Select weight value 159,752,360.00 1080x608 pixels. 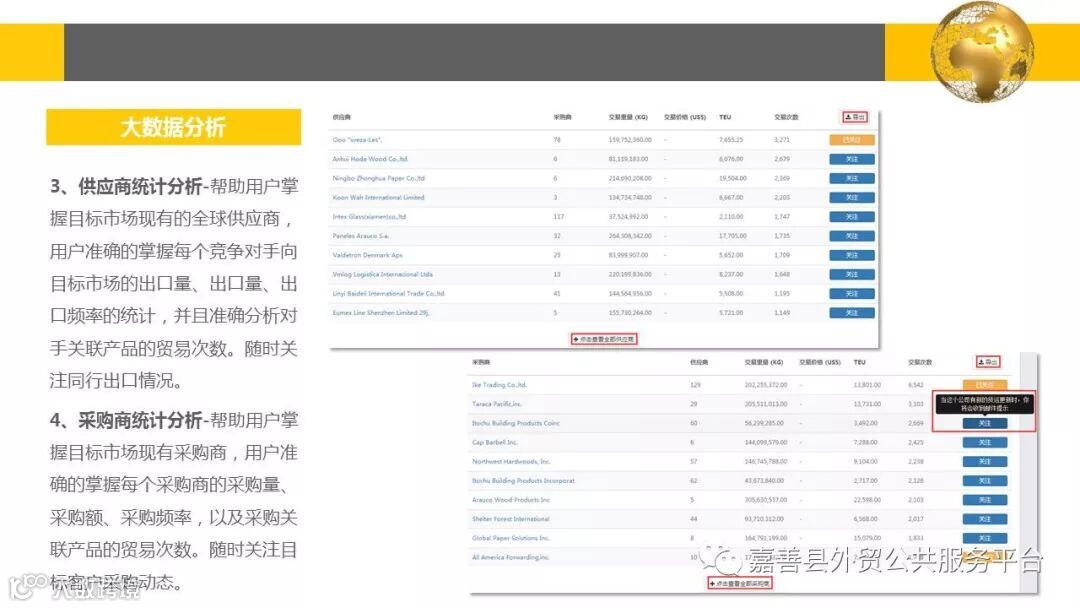click(630, 140)
